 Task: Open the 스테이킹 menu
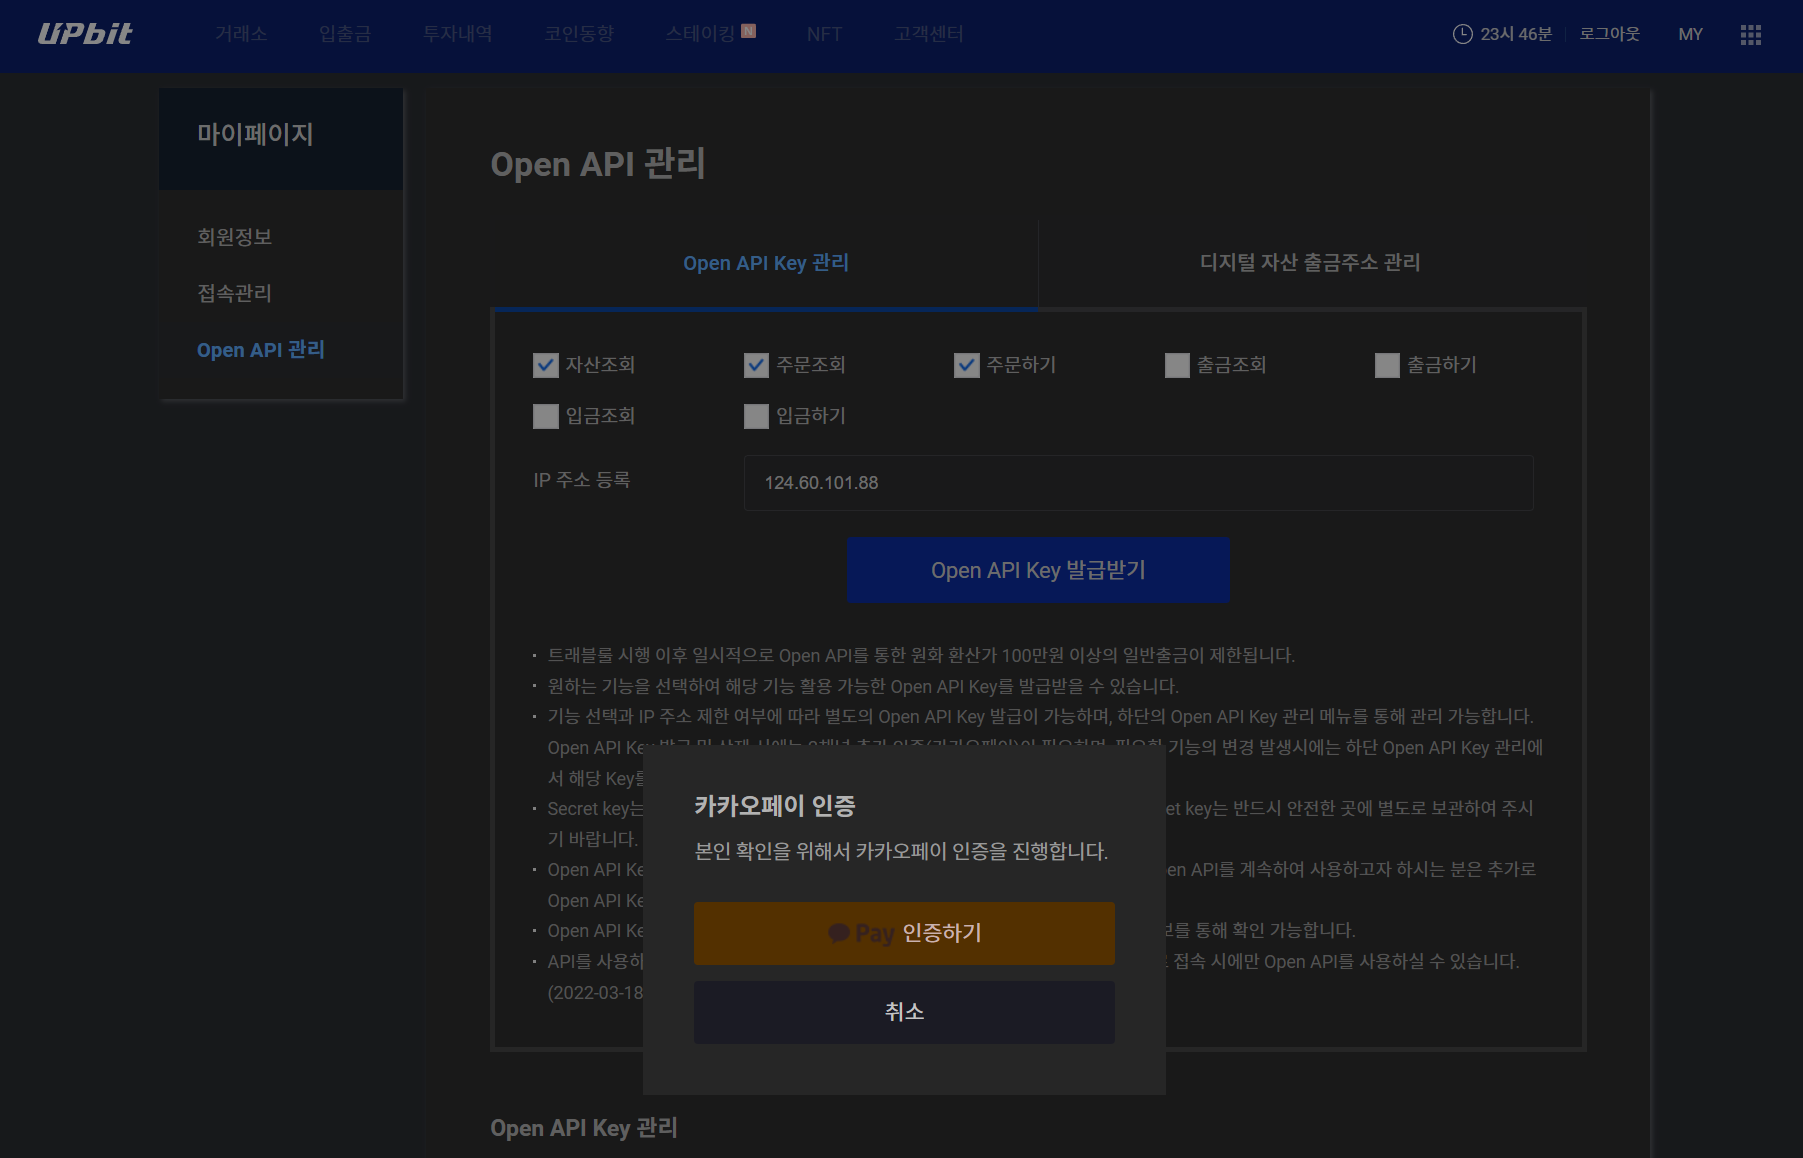(x=700, y=34)
